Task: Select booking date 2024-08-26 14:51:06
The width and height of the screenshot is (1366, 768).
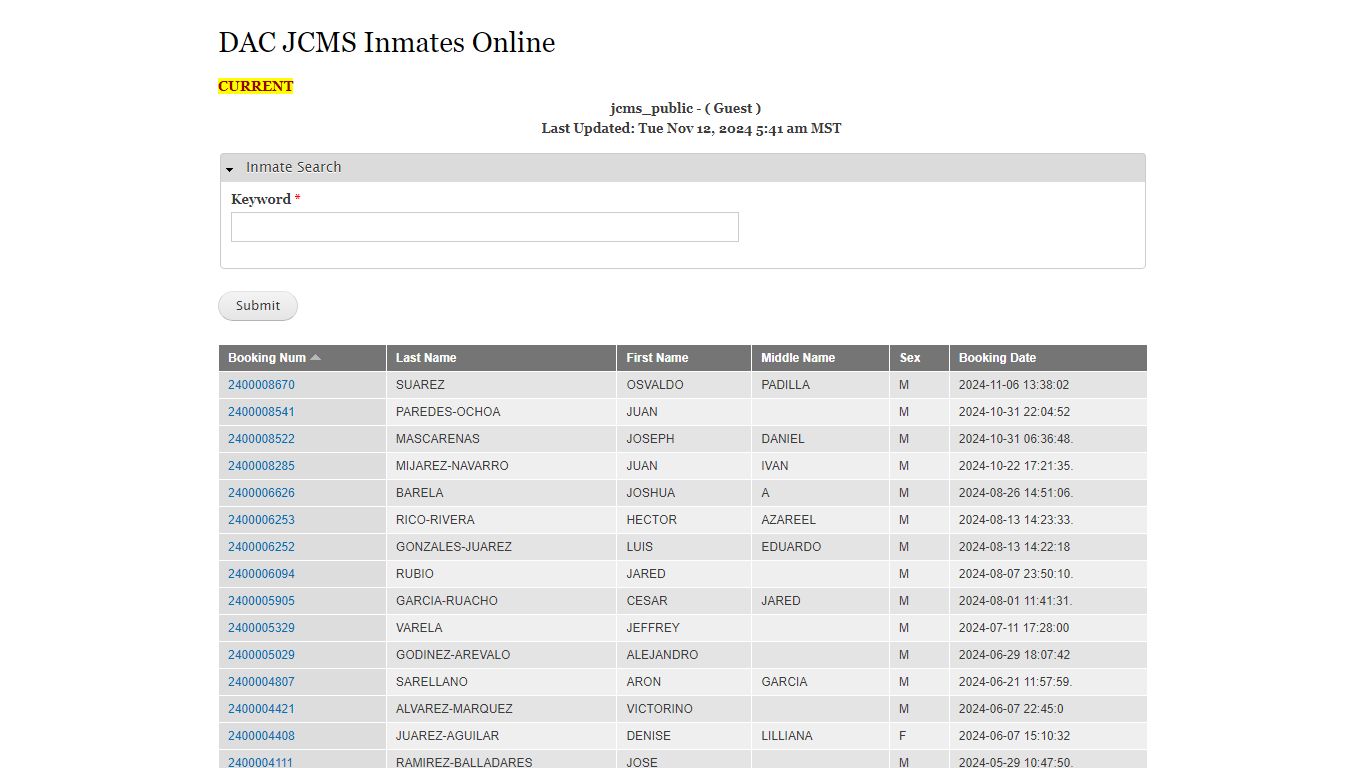Action: tap(1048, 493)
